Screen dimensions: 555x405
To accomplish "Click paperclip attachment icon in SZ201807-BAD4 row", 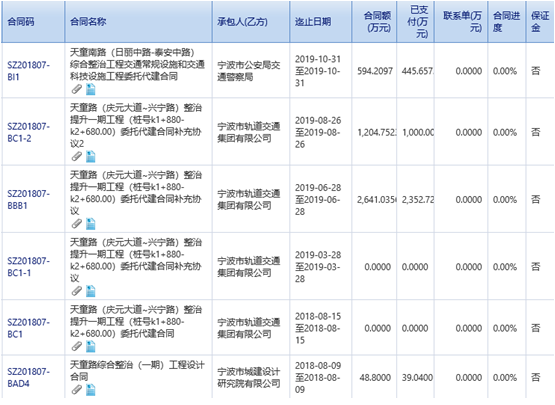I will click(76, 390).
